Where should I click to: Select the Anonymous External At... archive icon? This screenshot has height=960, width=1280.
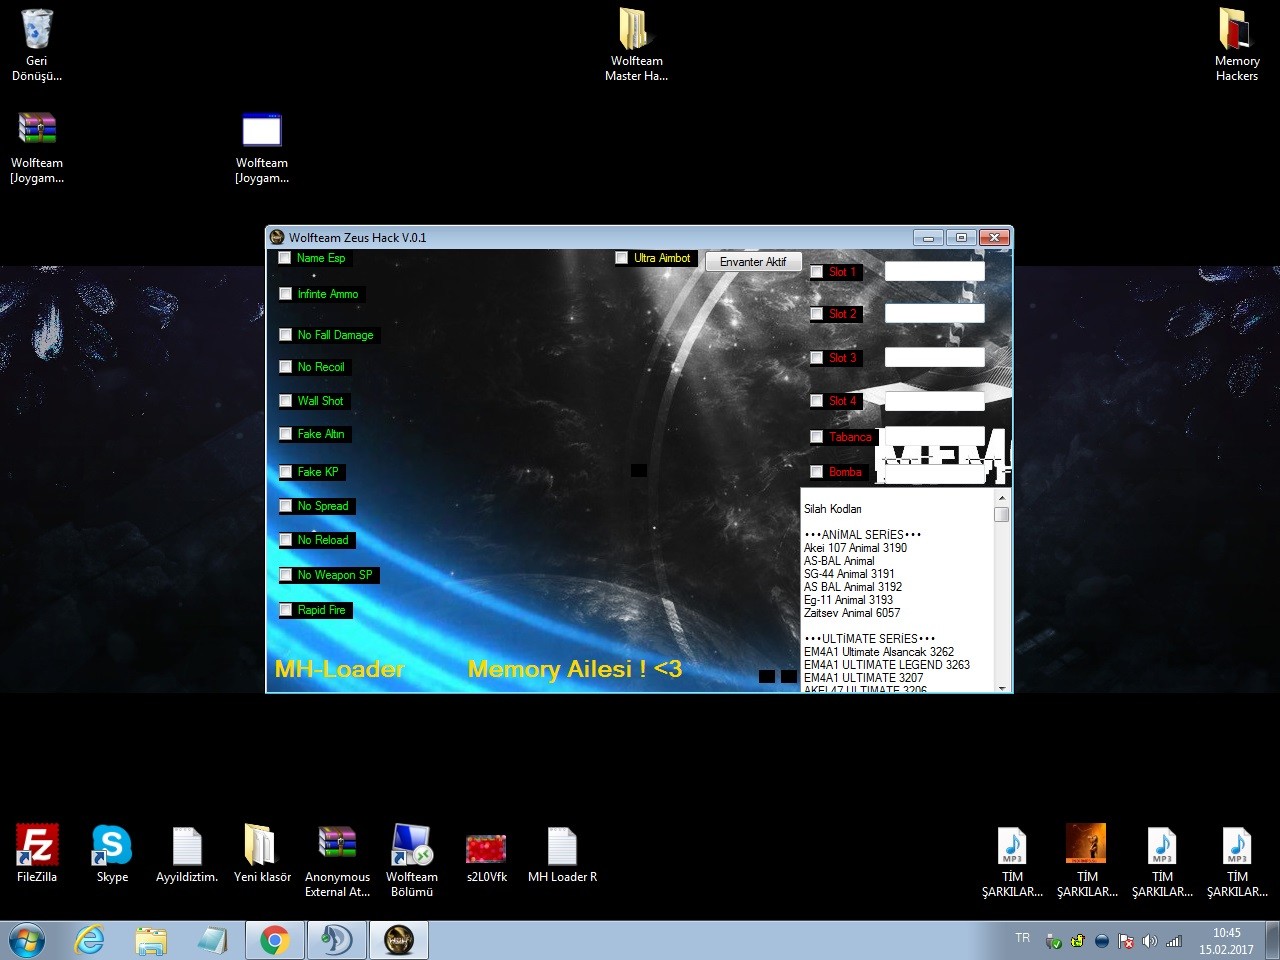tap(337, 862)
